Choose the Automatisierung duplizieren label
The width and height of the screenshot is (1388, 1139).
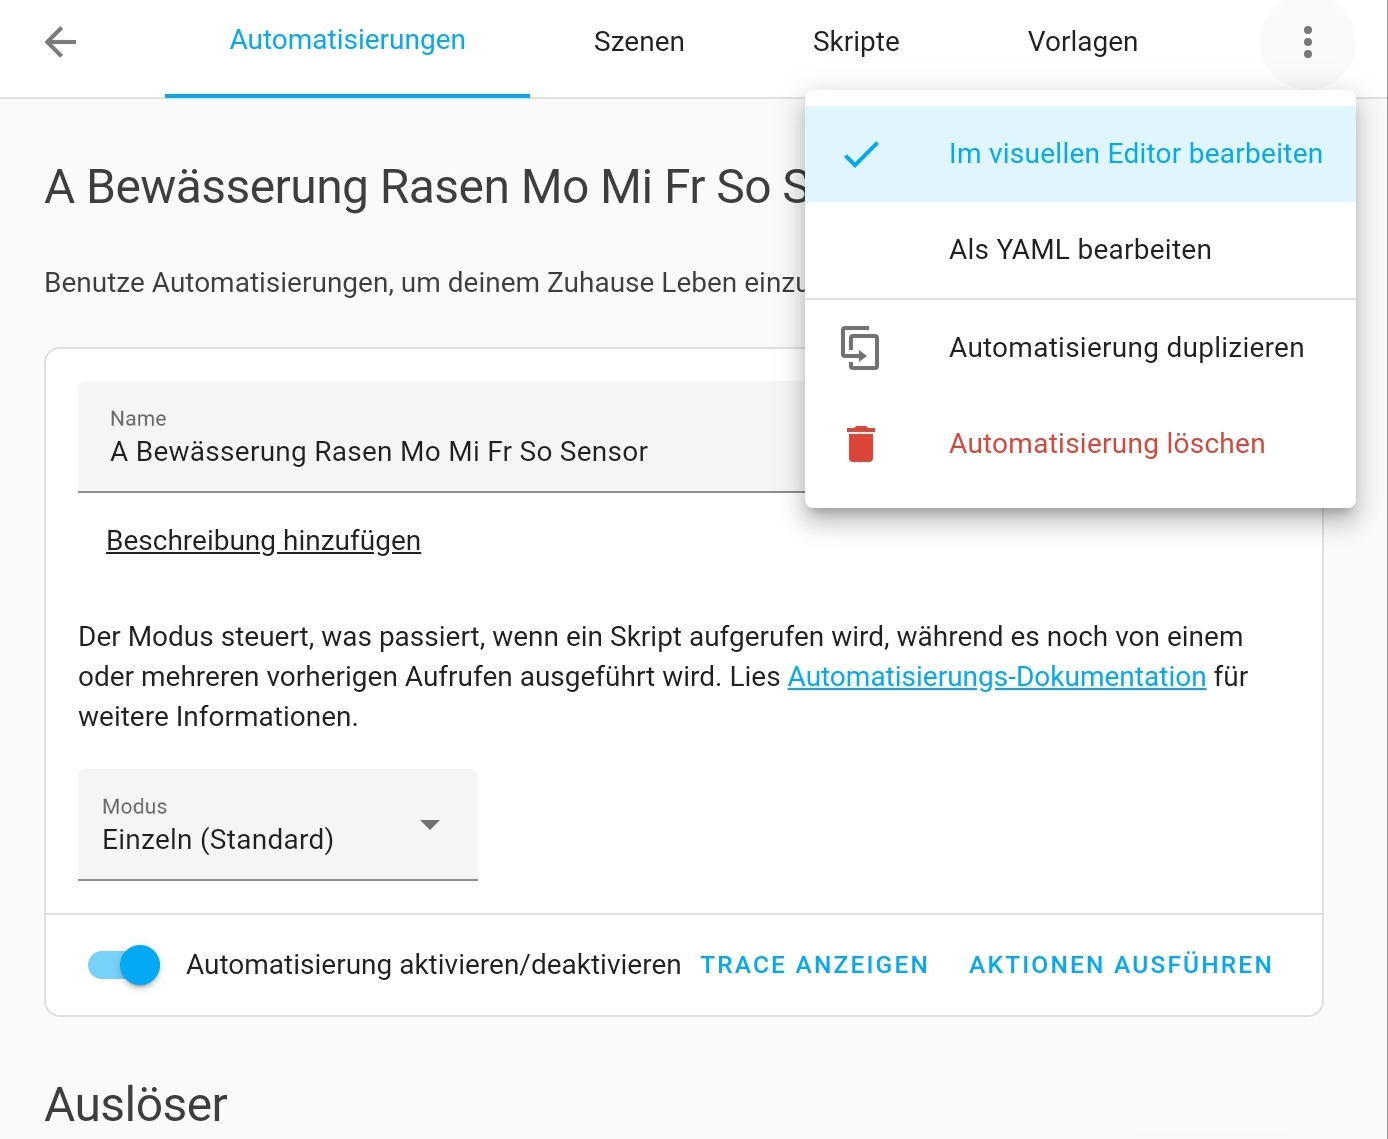click(x=1126, y=348)
